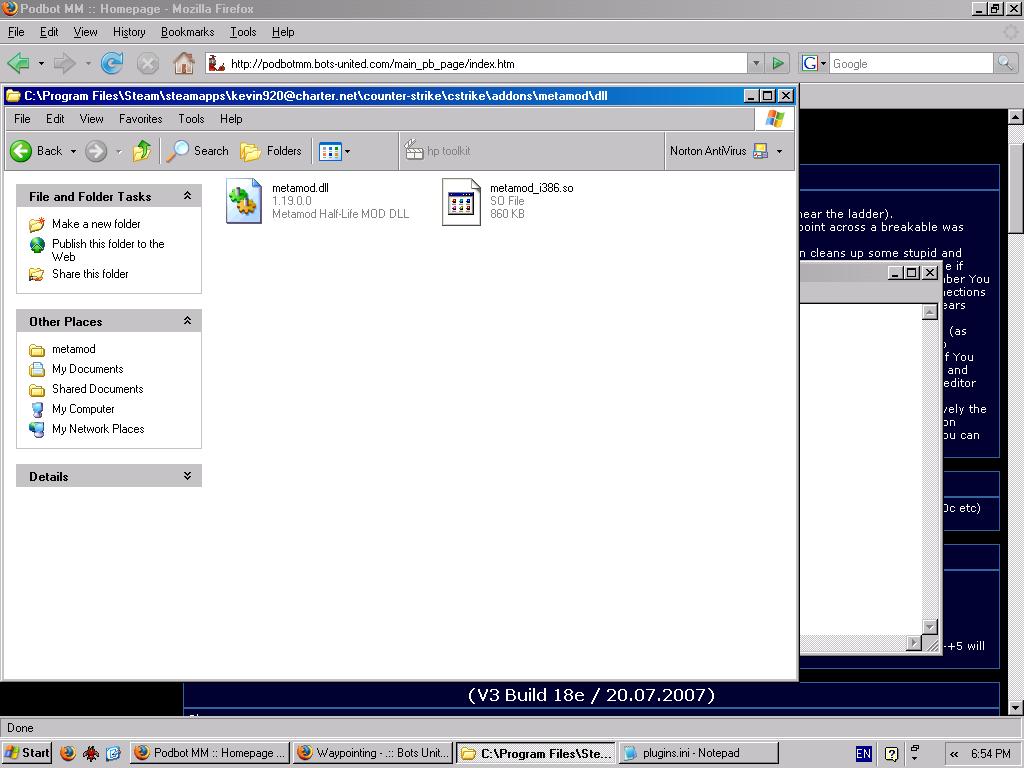Viewport: 1024px width, 768px height.
Task: Open Shared Documents in Other Places
Action: pyautogui.click(x=97, y=389)
